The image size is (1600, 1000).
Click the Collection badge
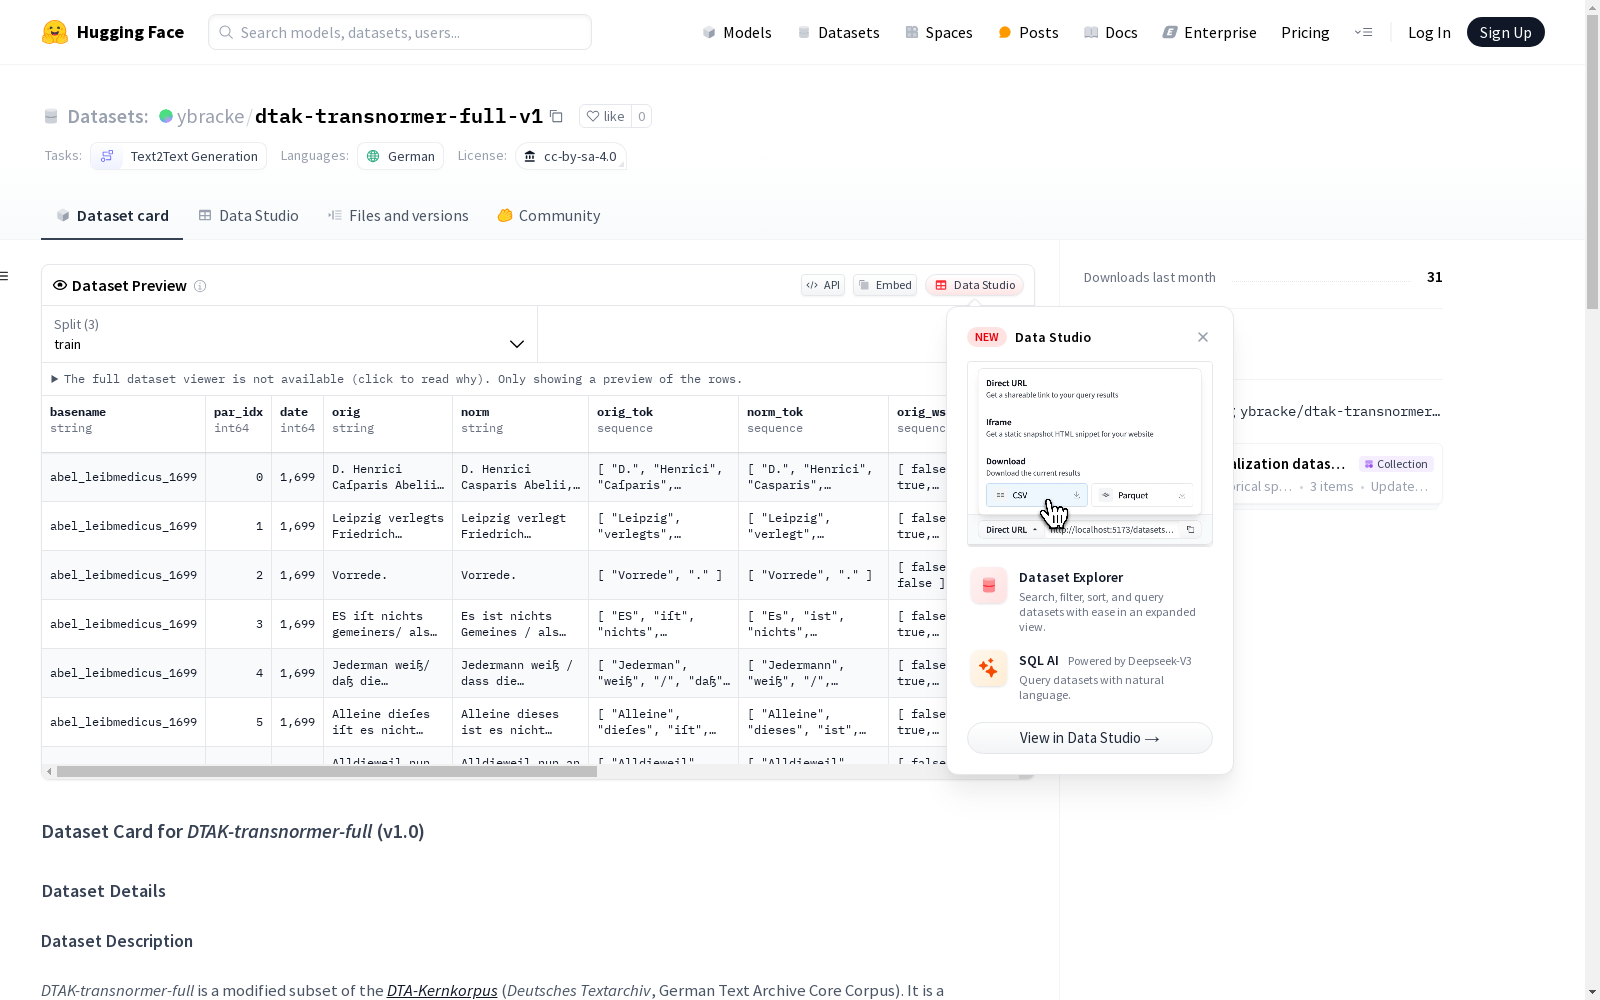point(1397,464)
